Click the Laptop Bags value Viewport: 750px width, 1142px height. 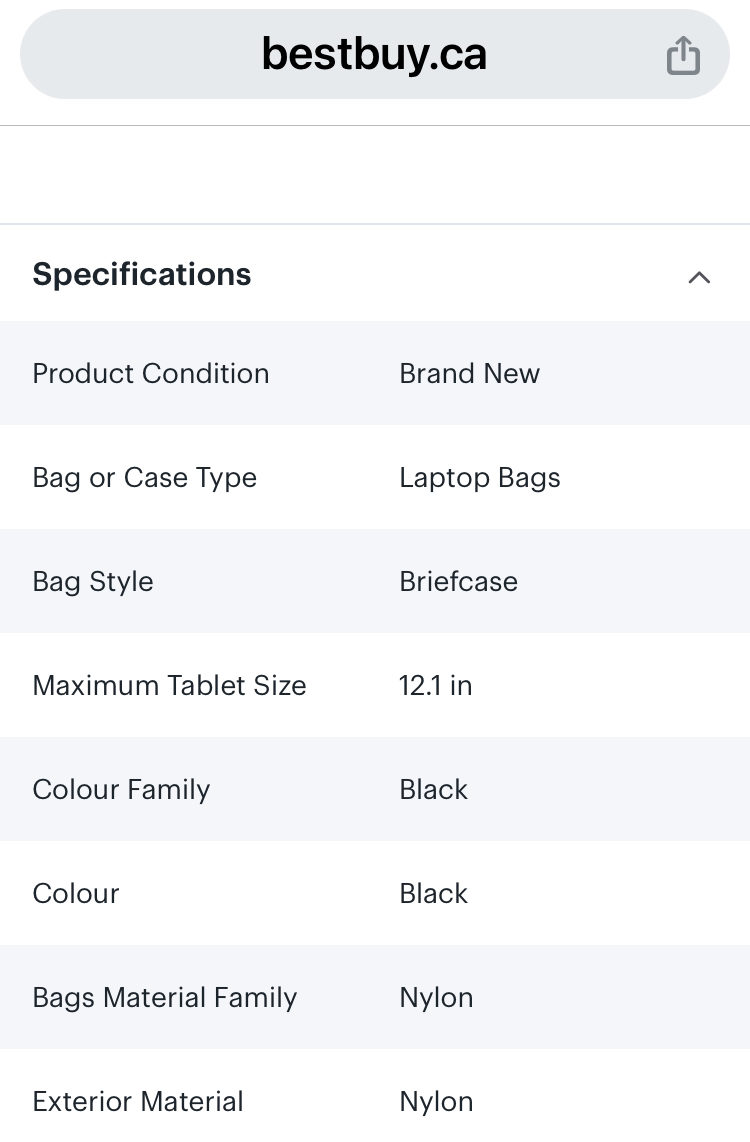480,479
